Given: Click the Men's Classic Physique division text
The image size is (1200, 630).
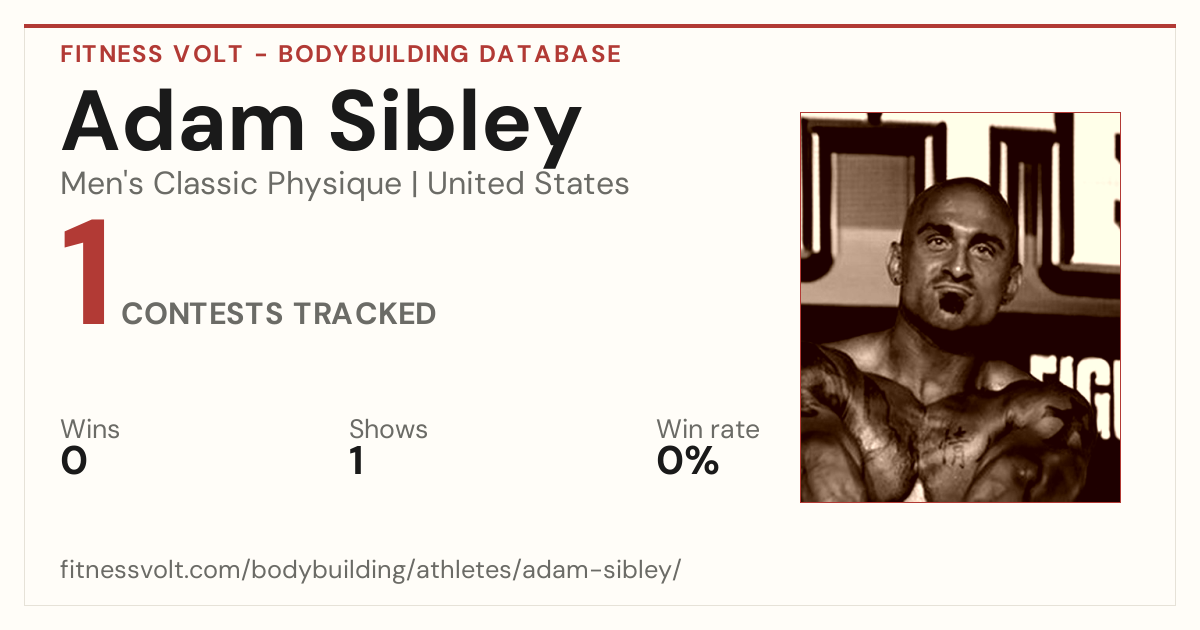Looking at the screenshot, I should click(231, 185).
